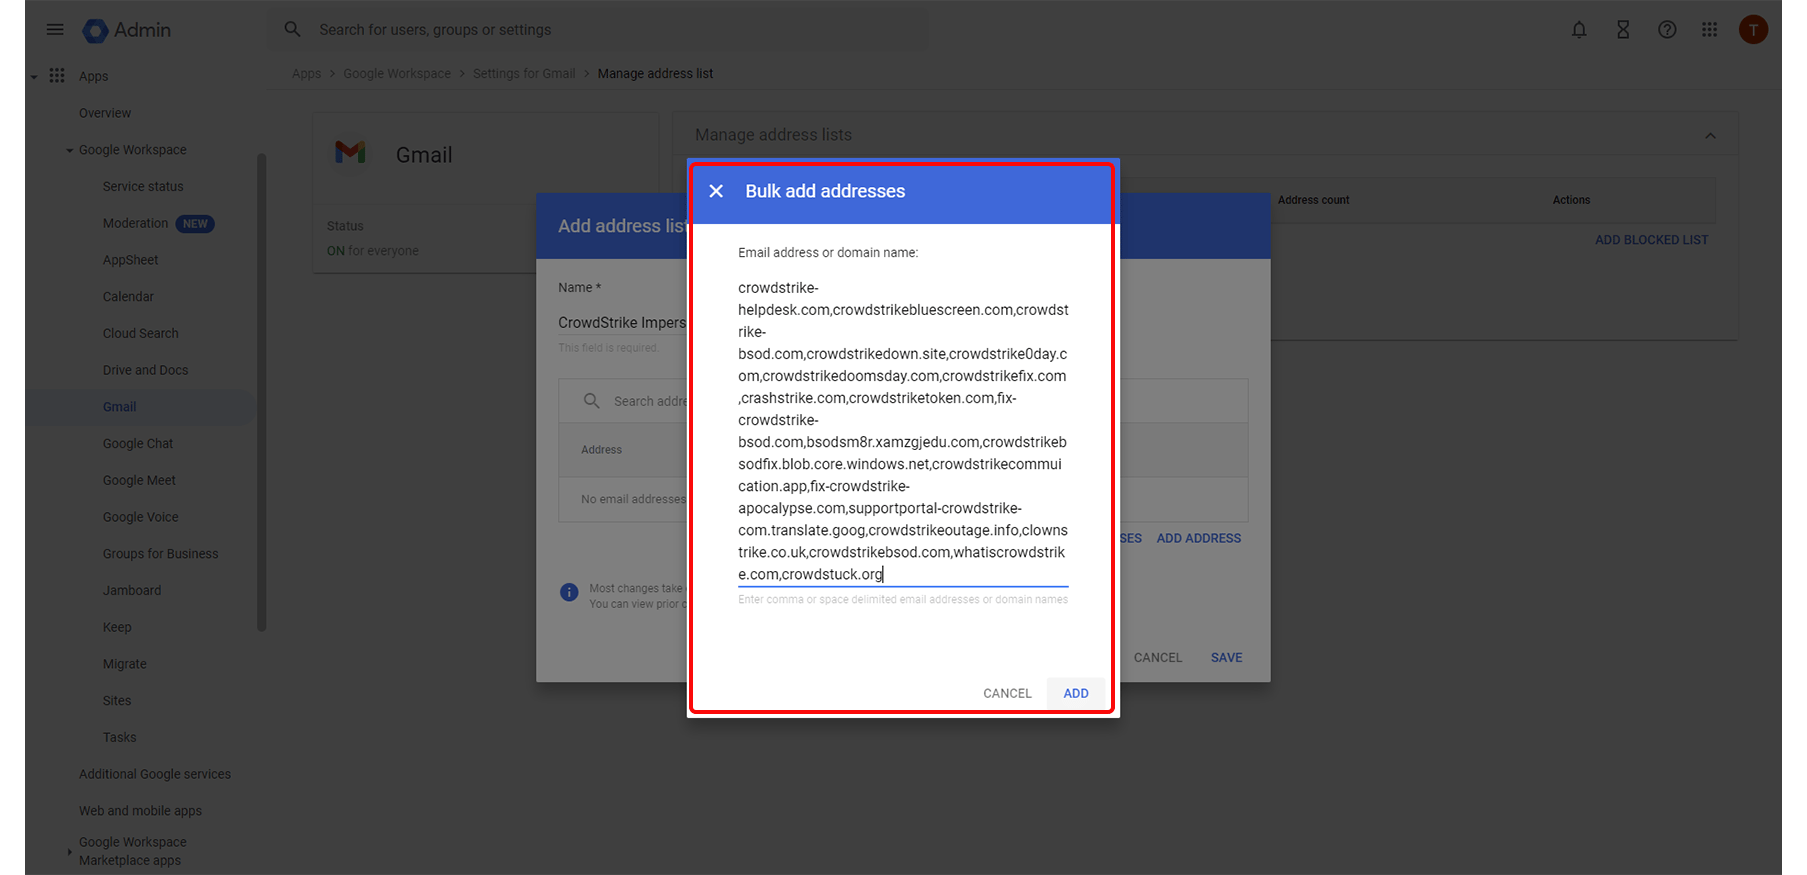Click the Name field with CrowdStrike text

[622, 323]
